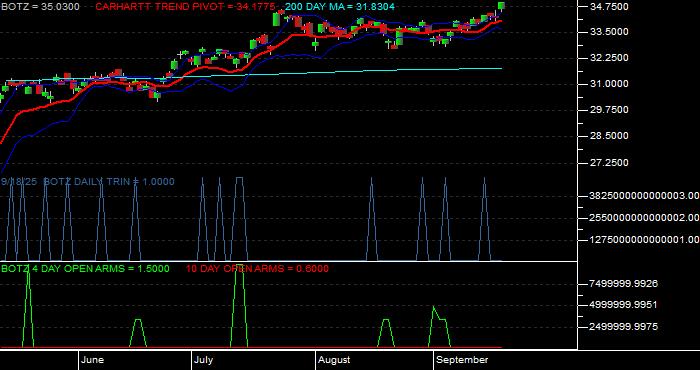Select the 28.5000 price axis value
The height and width of the screenshot is (370, 700).
[609, 136]
